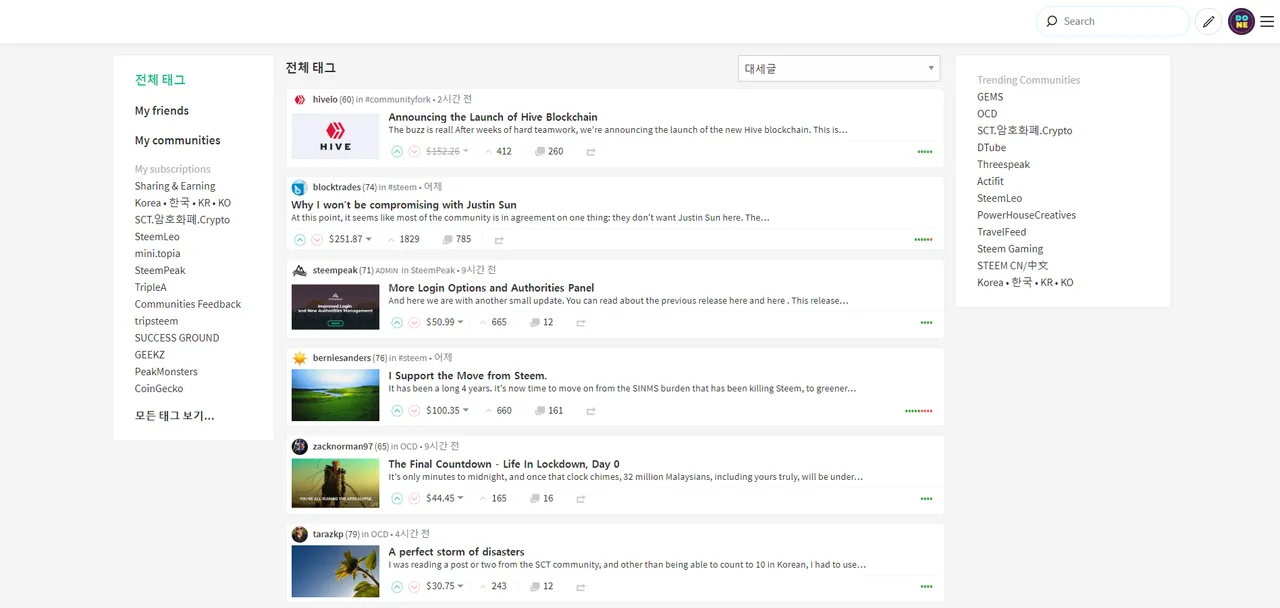Open My friends feed

point(162,111)
